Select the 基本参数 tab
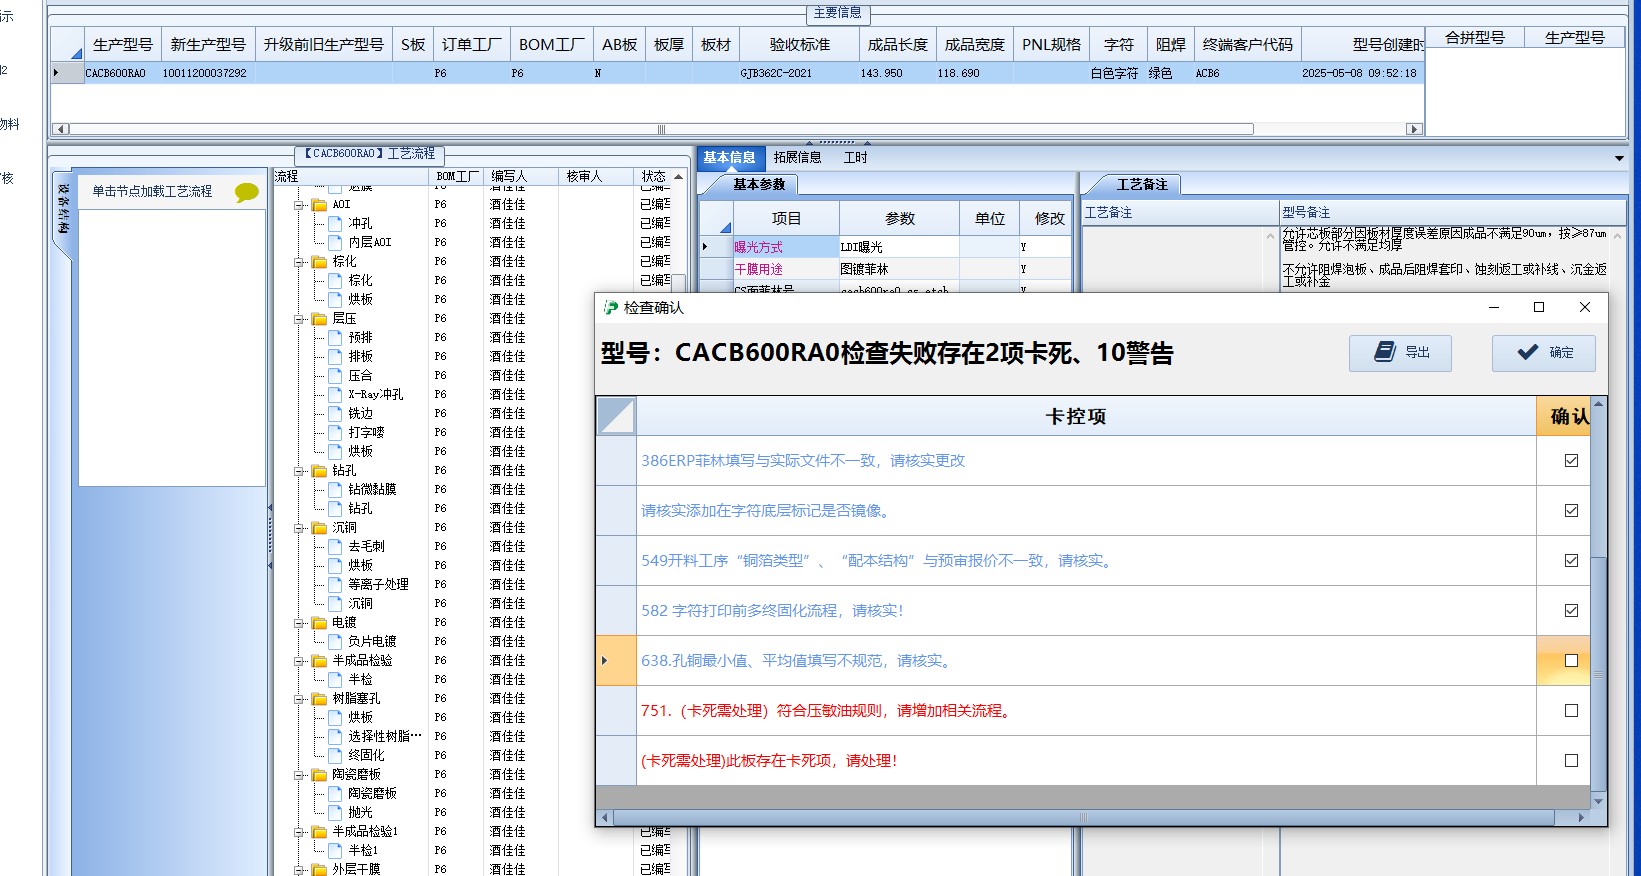 tap(759, 184)
